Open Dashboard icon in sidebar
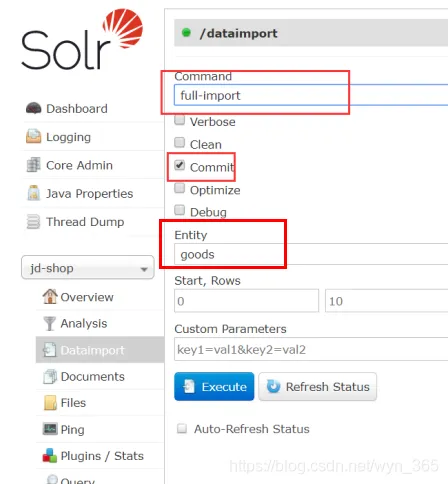The image size is (448, 484). click(34, 109)
